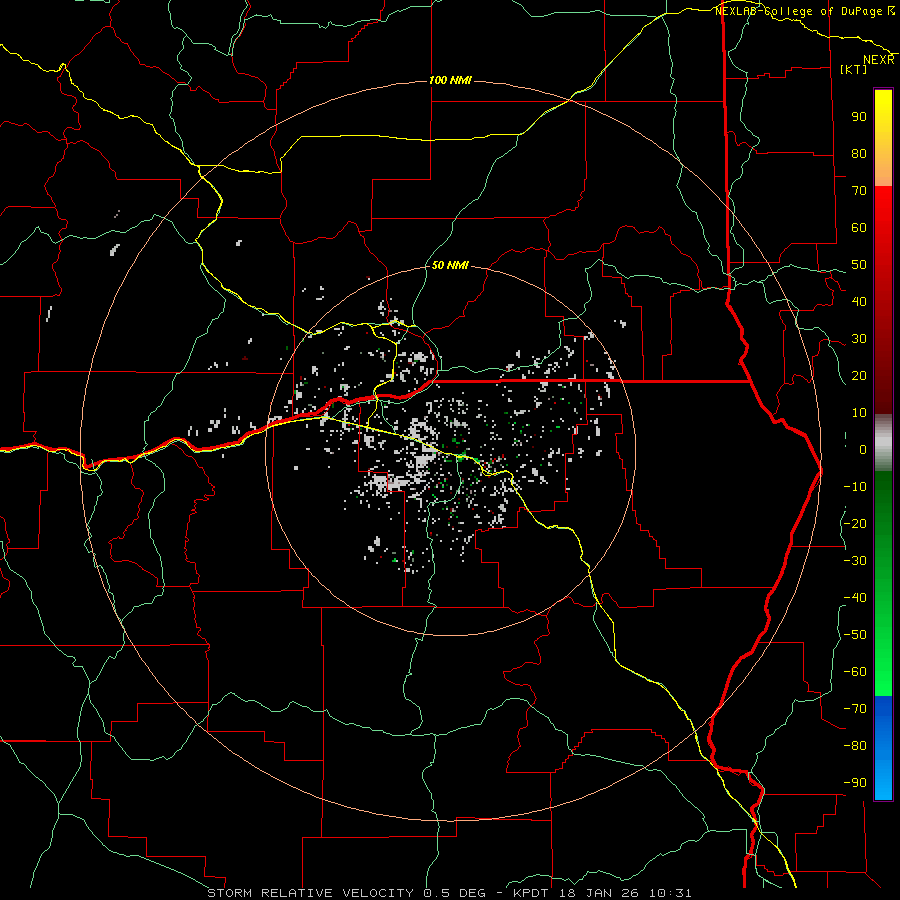The width and height of the screenshot is (900, 900).
Task: Click the 90 value on the velocity scale
Action: point(859,117)
